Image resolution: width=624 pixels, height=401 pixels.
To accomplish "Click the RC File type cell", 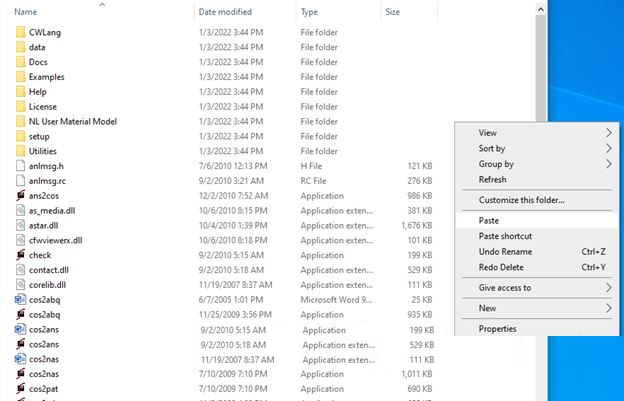I will [314, 181].
